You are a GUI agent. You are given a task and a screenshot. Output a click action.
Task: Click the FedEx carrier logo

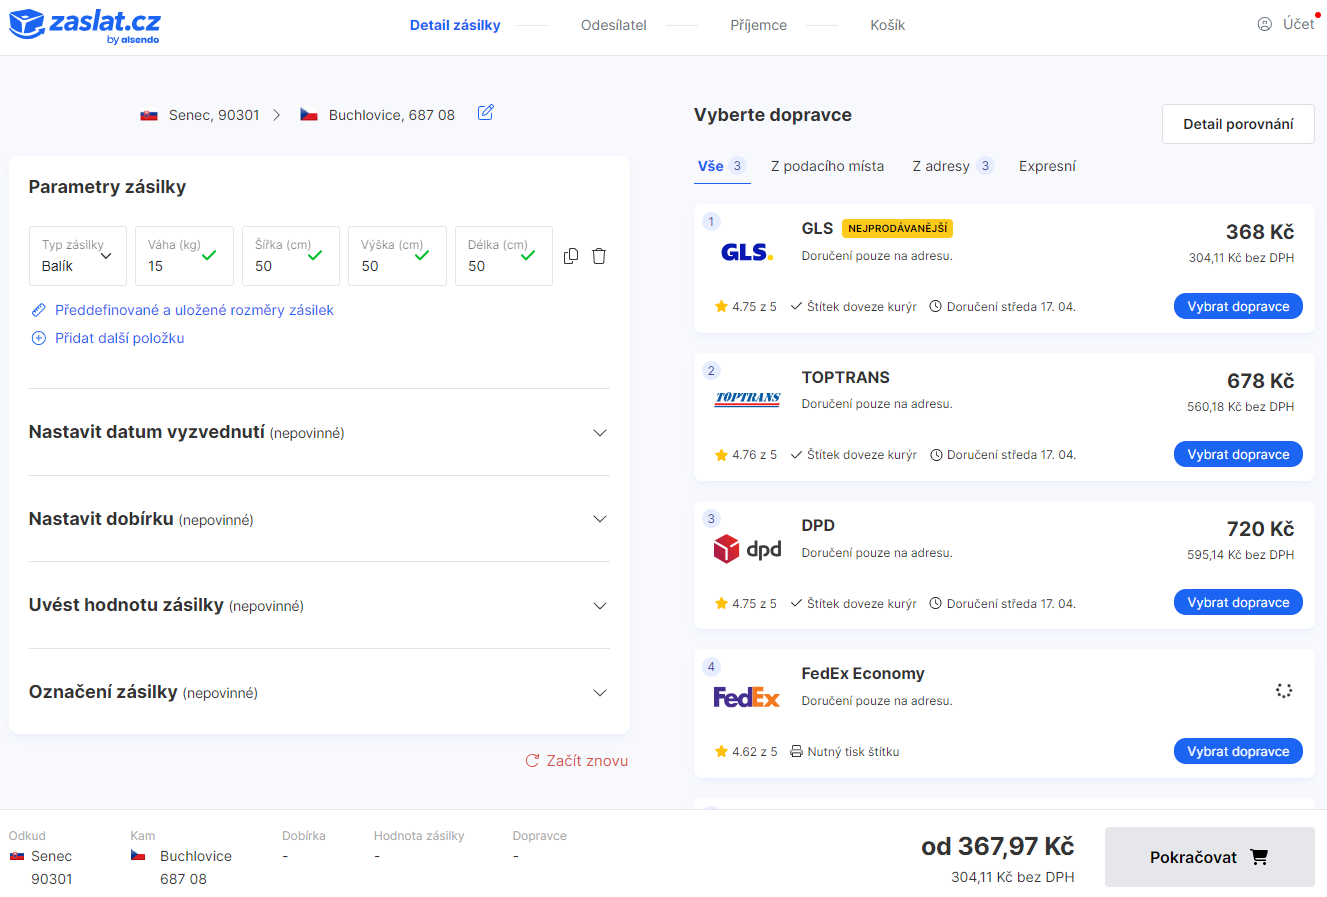click(x=747, y=697)
